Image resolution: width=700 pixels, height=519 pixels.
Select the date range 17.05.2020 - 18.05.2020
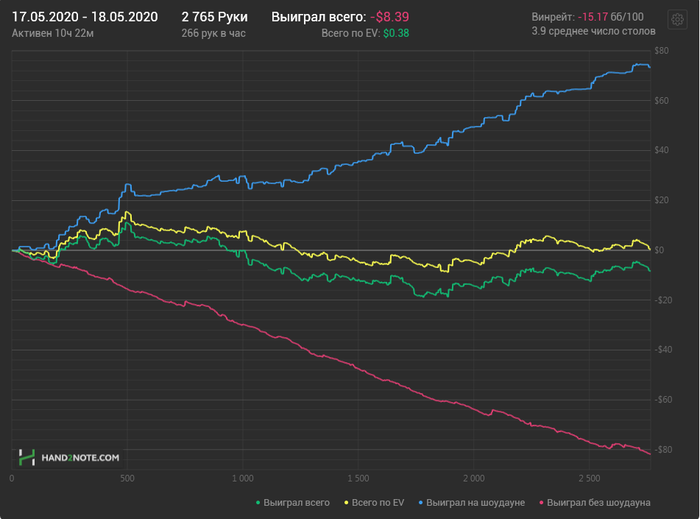click(x=85, y=17)
